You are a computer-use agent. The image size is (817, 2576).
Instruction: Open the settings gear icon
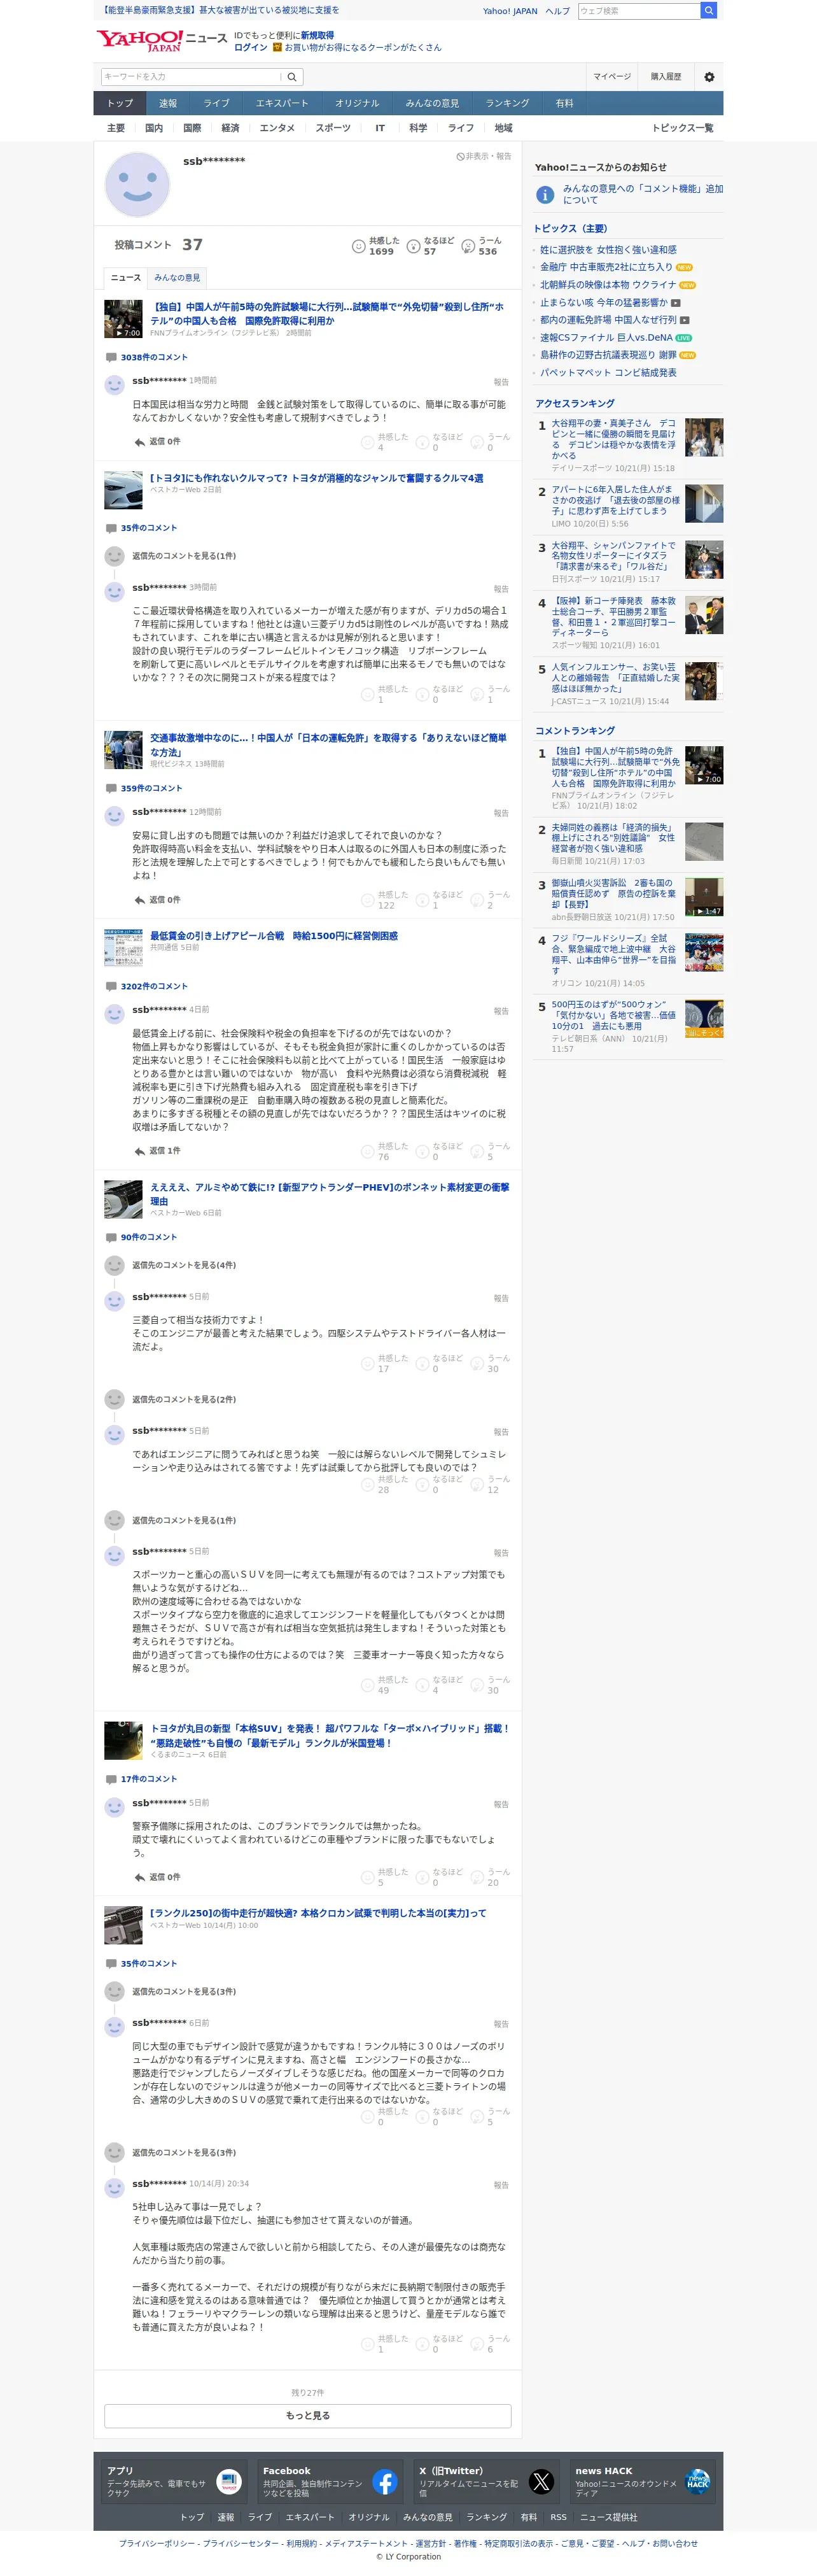click(709, 77)
